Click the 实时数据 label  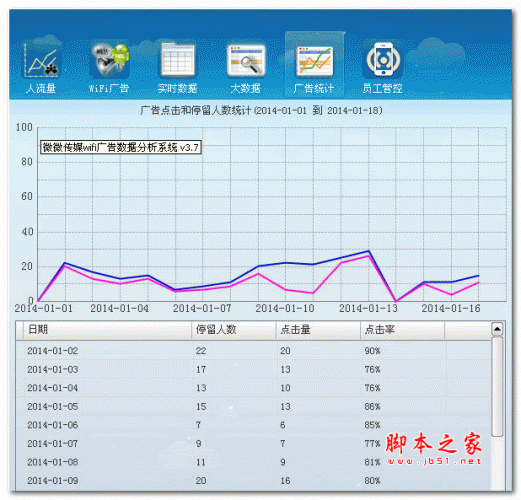pyautogui.click(x=177, y=88)
